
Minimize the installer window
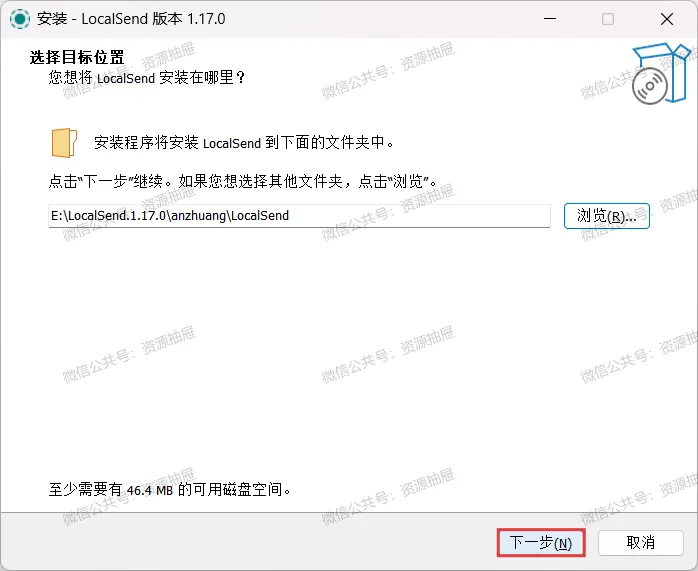(550, 19)
